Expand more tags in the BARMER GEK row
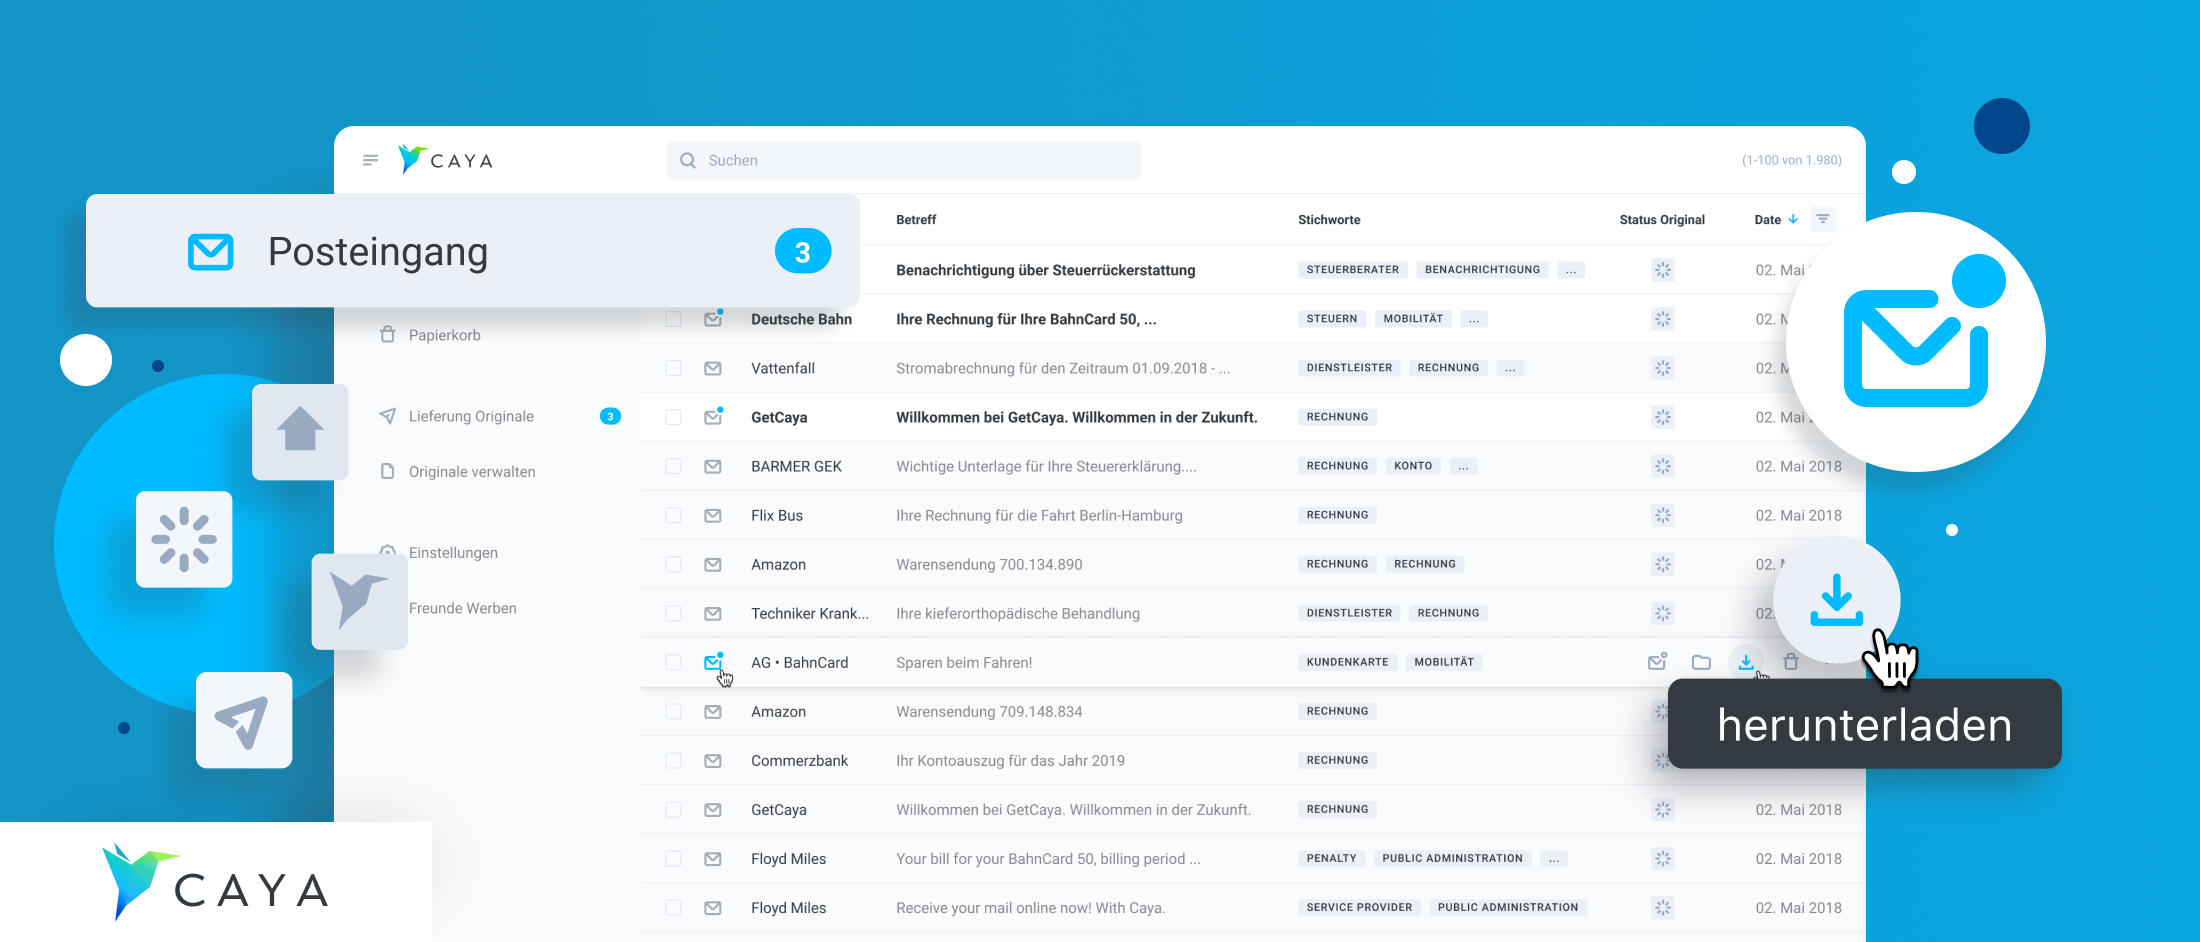This screenshot has width=2200, height=942. pyautogui.click(x=1463, y=466)
